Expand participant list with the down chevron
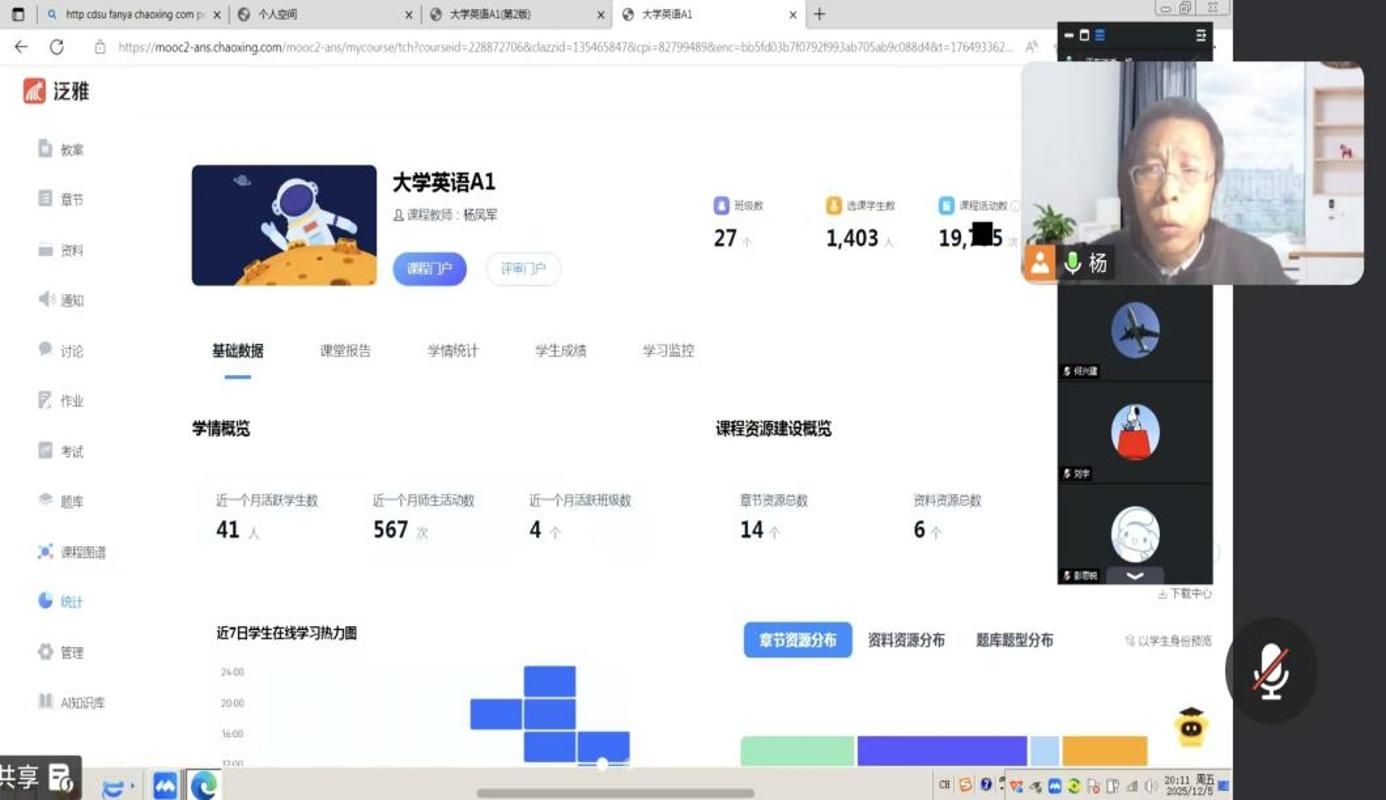The width and height of the screenshot is (1386, 800). point(1134,576)
